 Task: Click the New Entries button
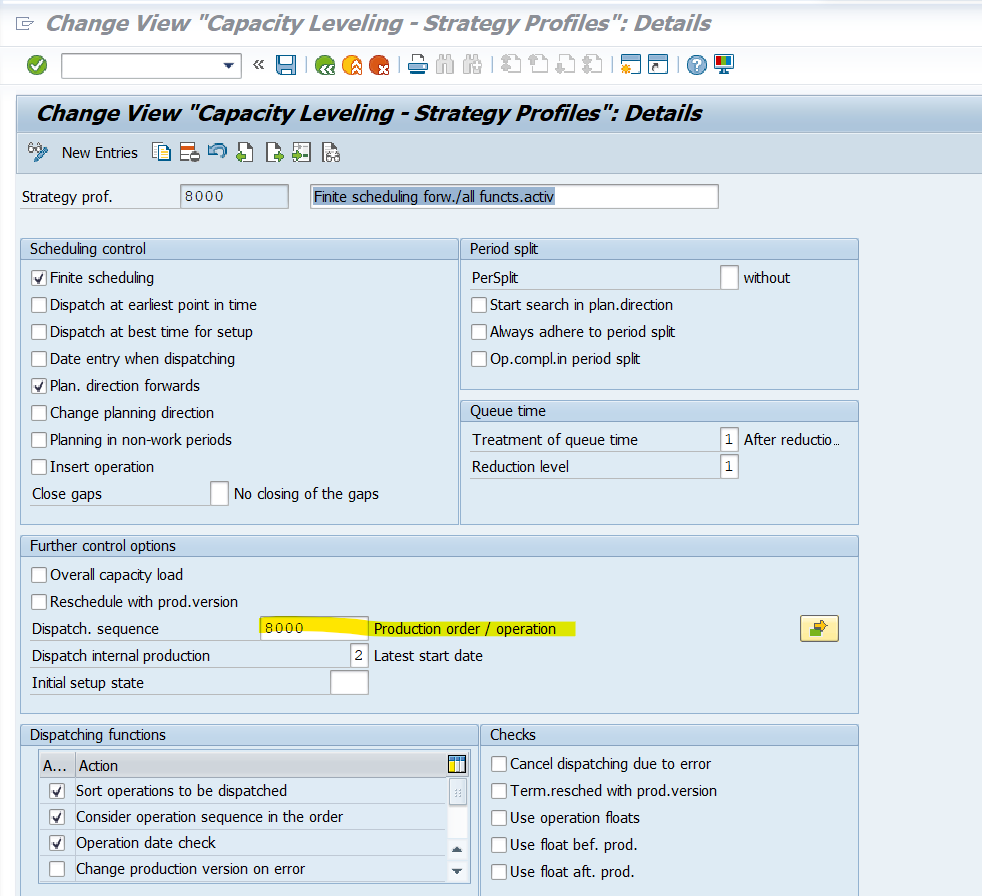tap(100, 153)
